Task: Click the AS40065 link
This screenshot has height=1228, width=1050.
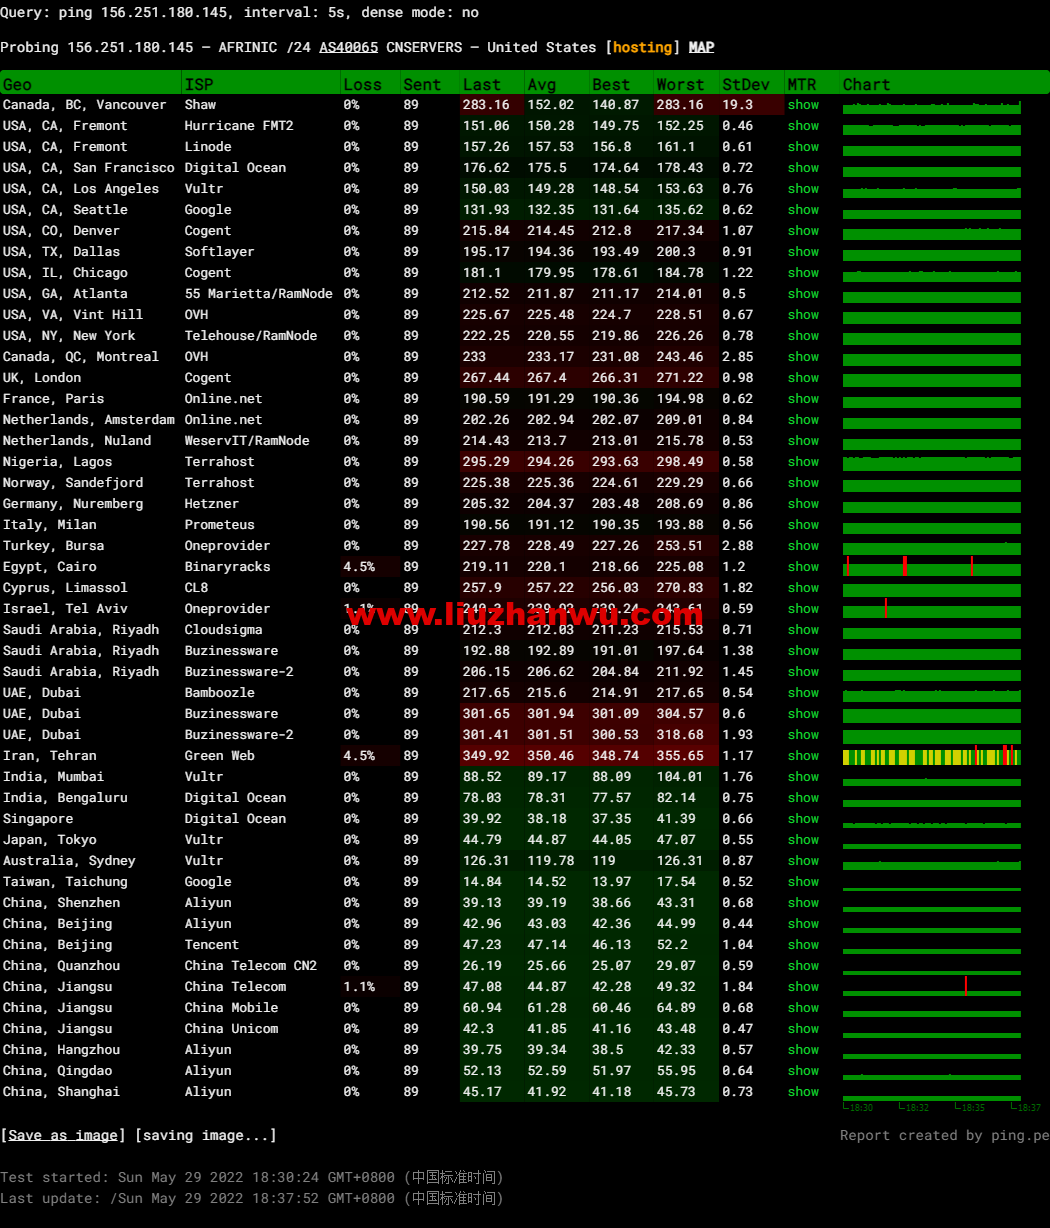Action: pyautogui.click(x=348, y=47)
